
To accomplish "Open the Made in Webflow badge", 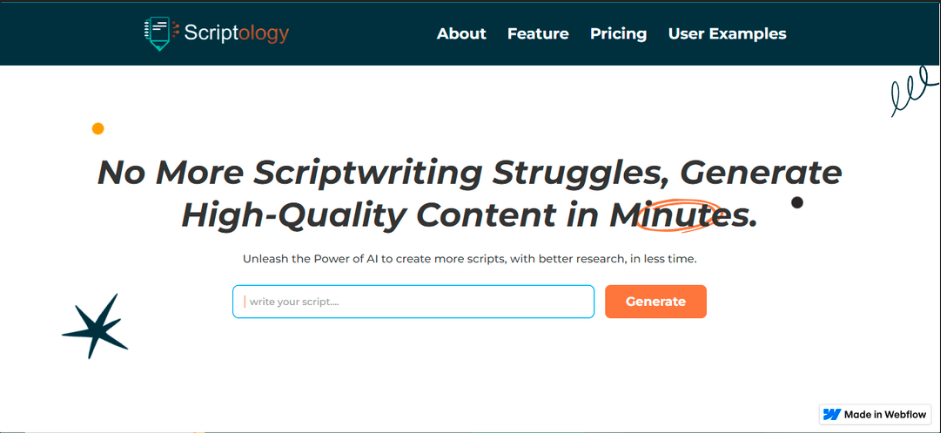I will click(875, 414).
